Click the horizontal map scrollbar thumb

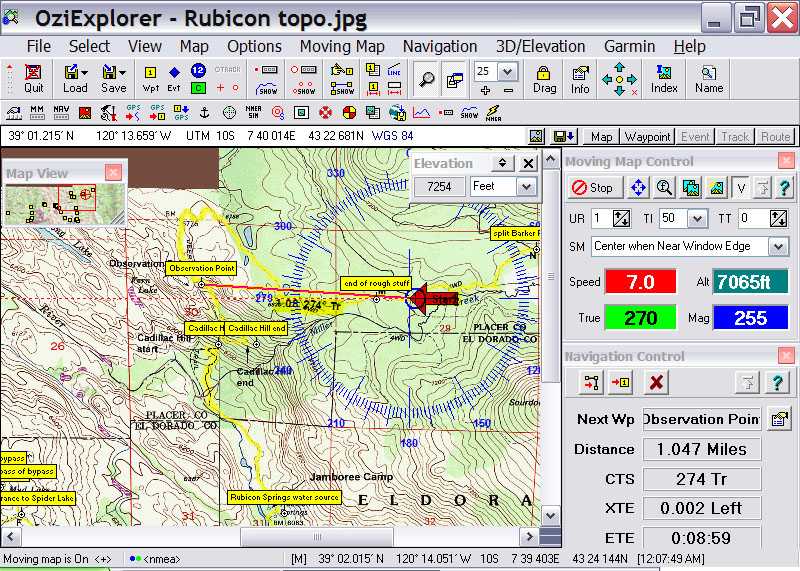tap(317, 536)
